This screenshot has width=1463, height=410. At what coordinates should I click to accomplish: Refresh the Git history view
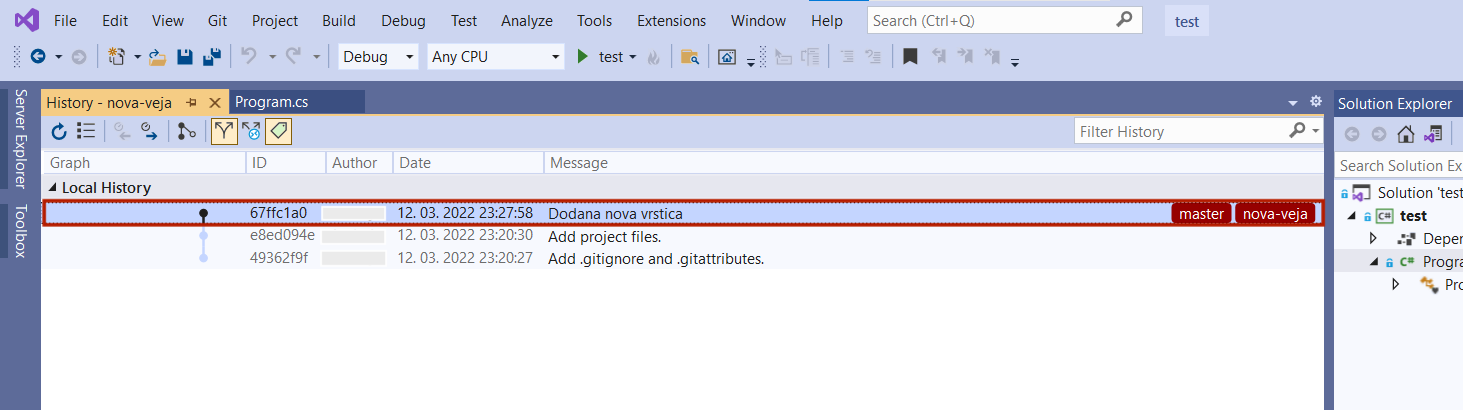click(x=59, y=131)
